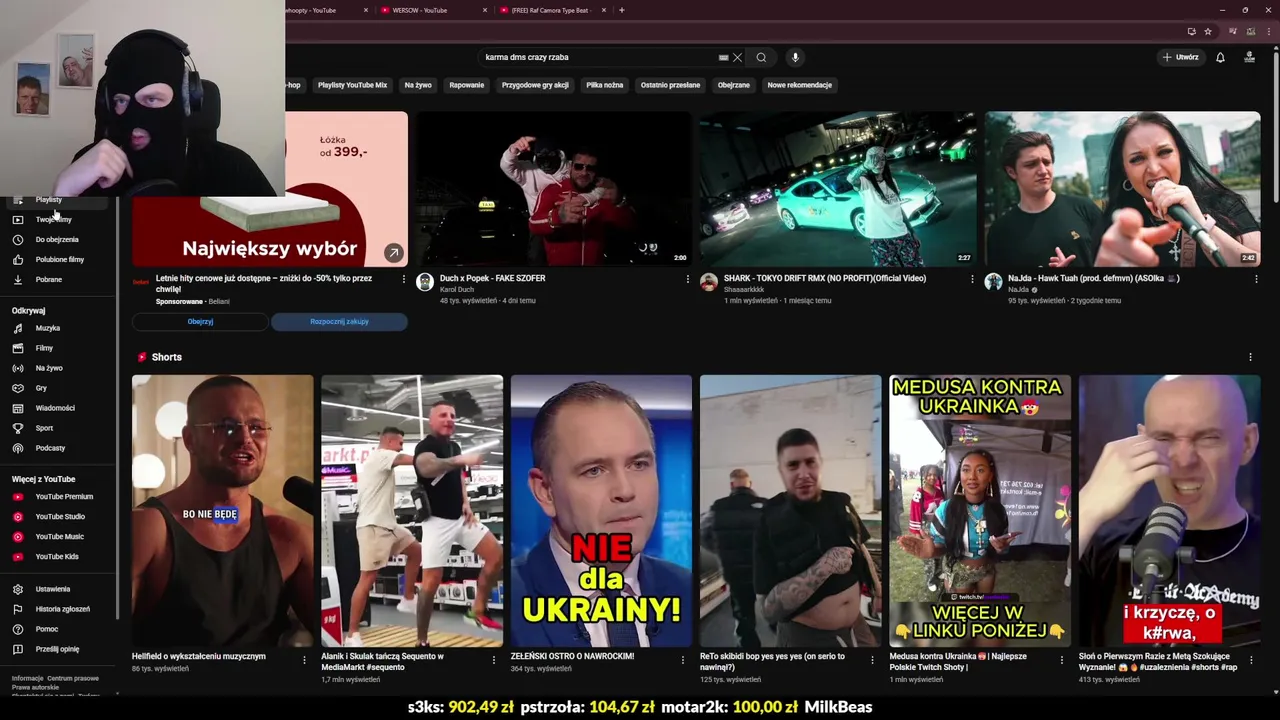Open Prześlij opinię feedback
This screenshot has width=1280, height=720.
pyautogui.click(x=57, y=649)
